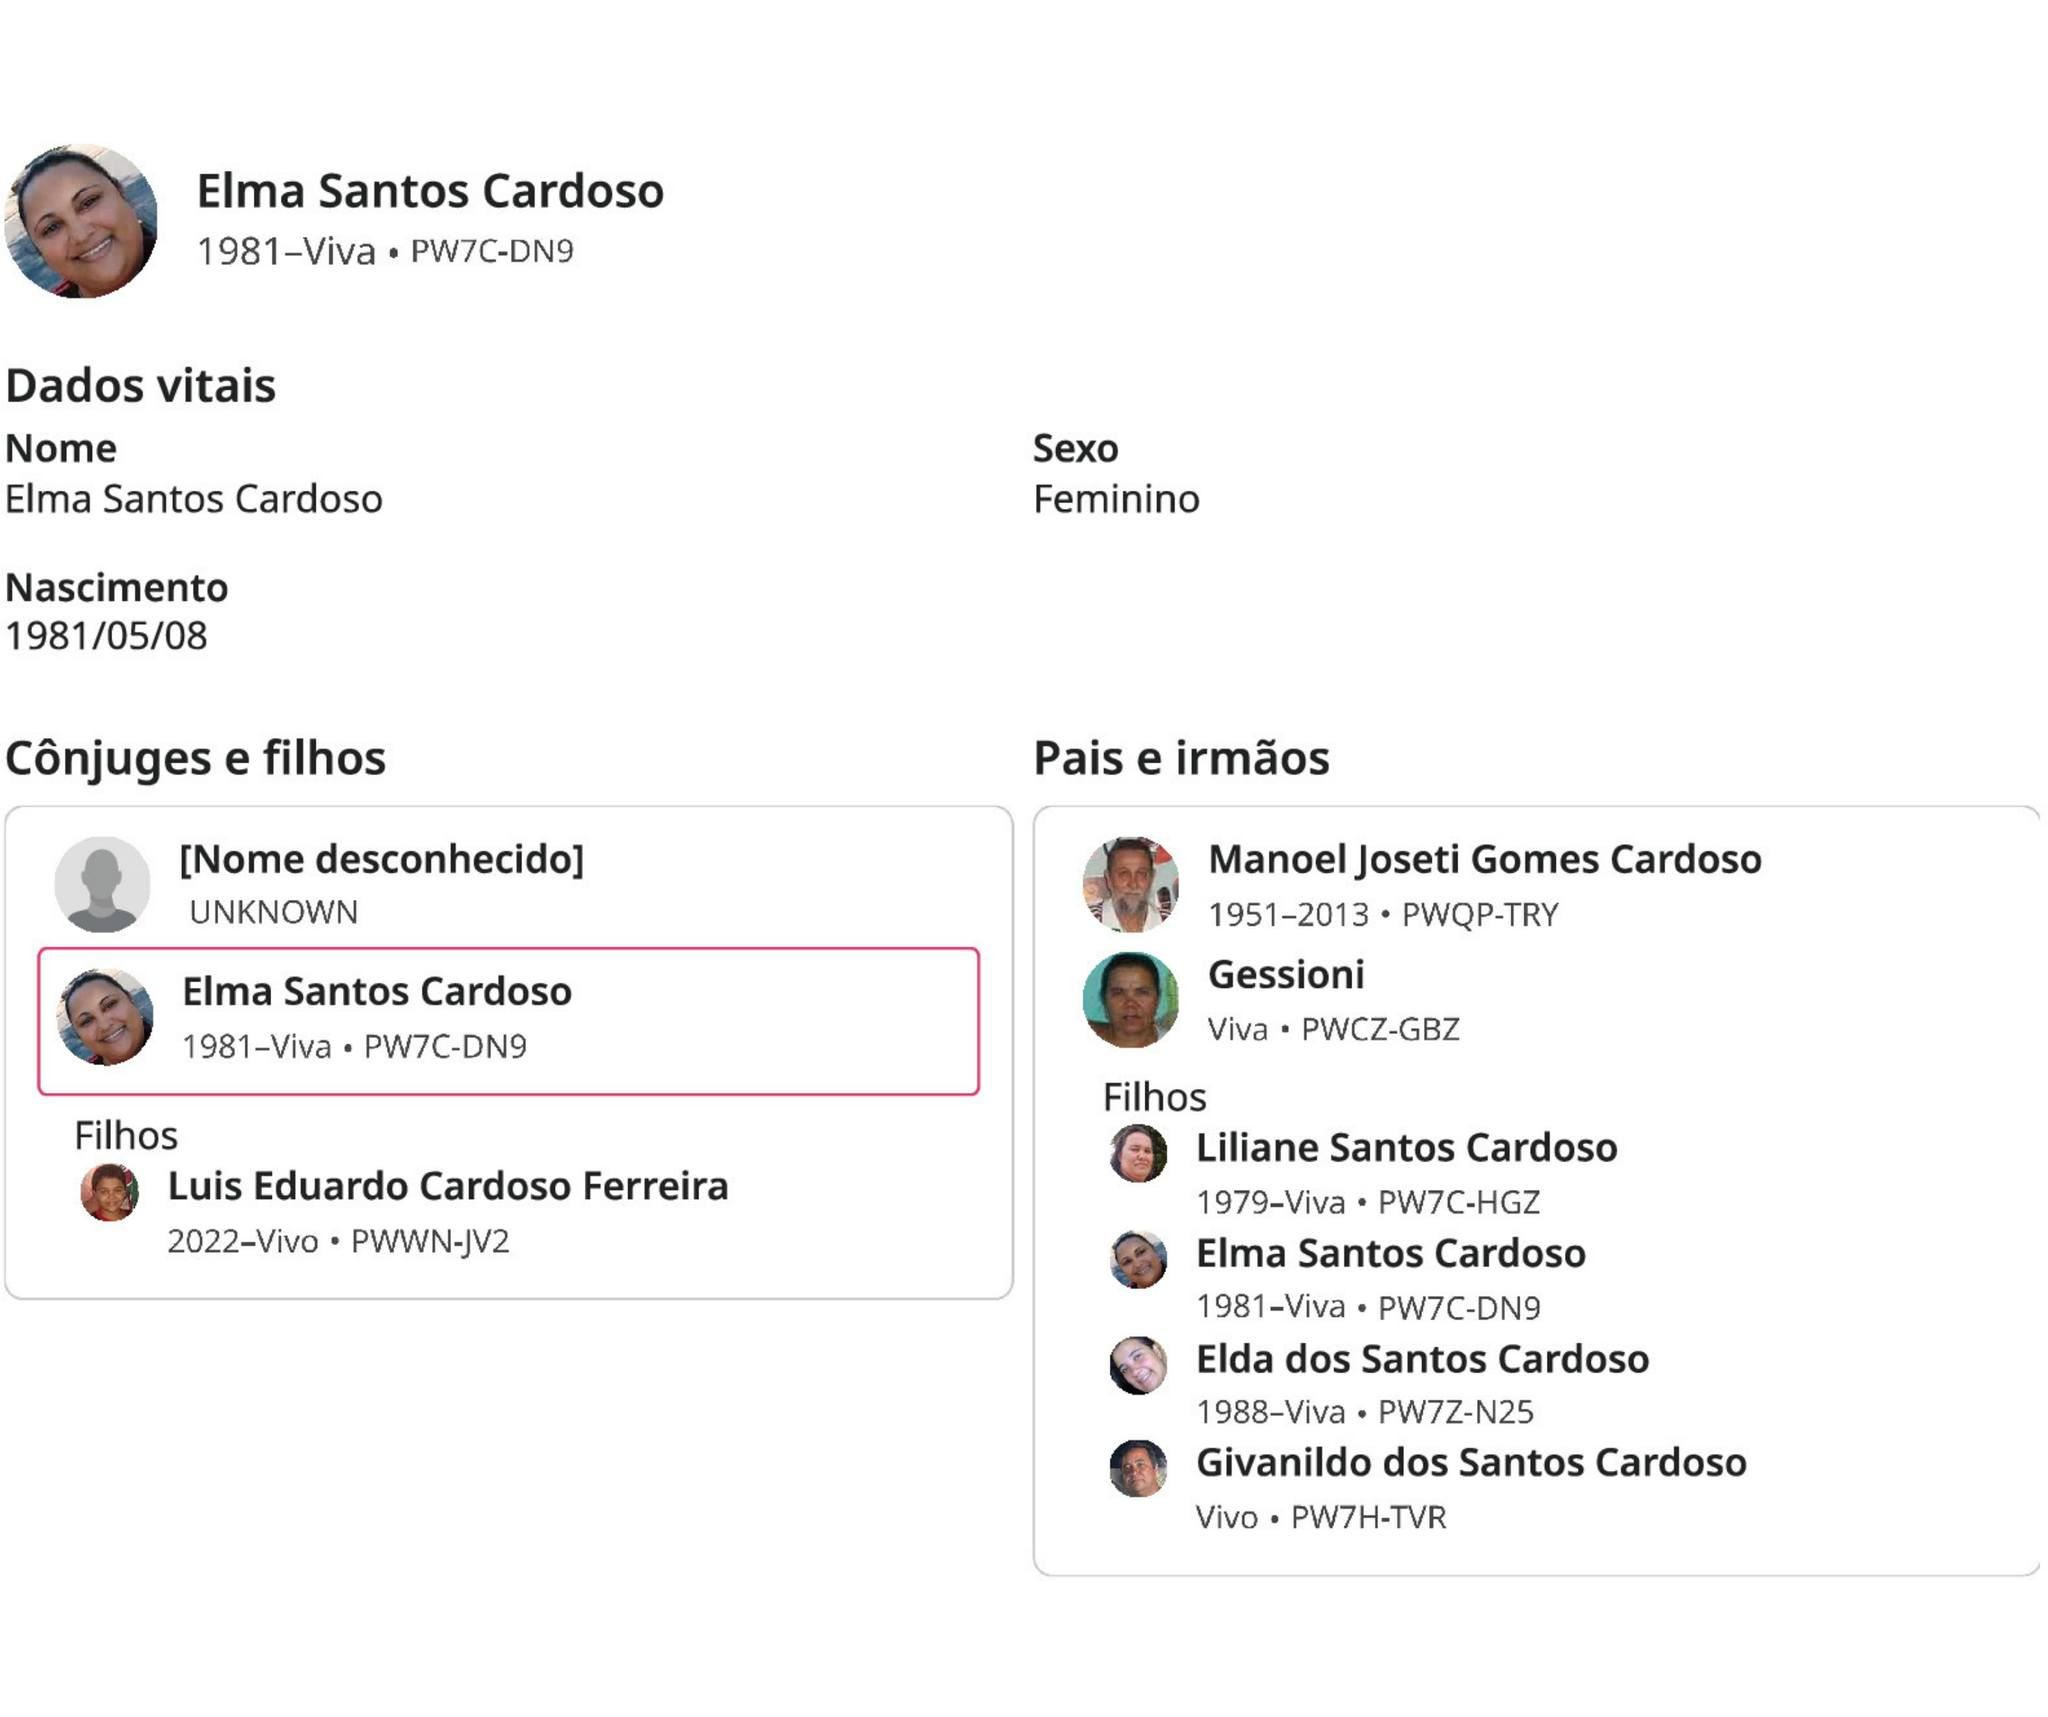The image size is (2048, 1717).
Task: Click Elma's name under the Pais e irmãos list
Action: click(x=1390, y=1253)
